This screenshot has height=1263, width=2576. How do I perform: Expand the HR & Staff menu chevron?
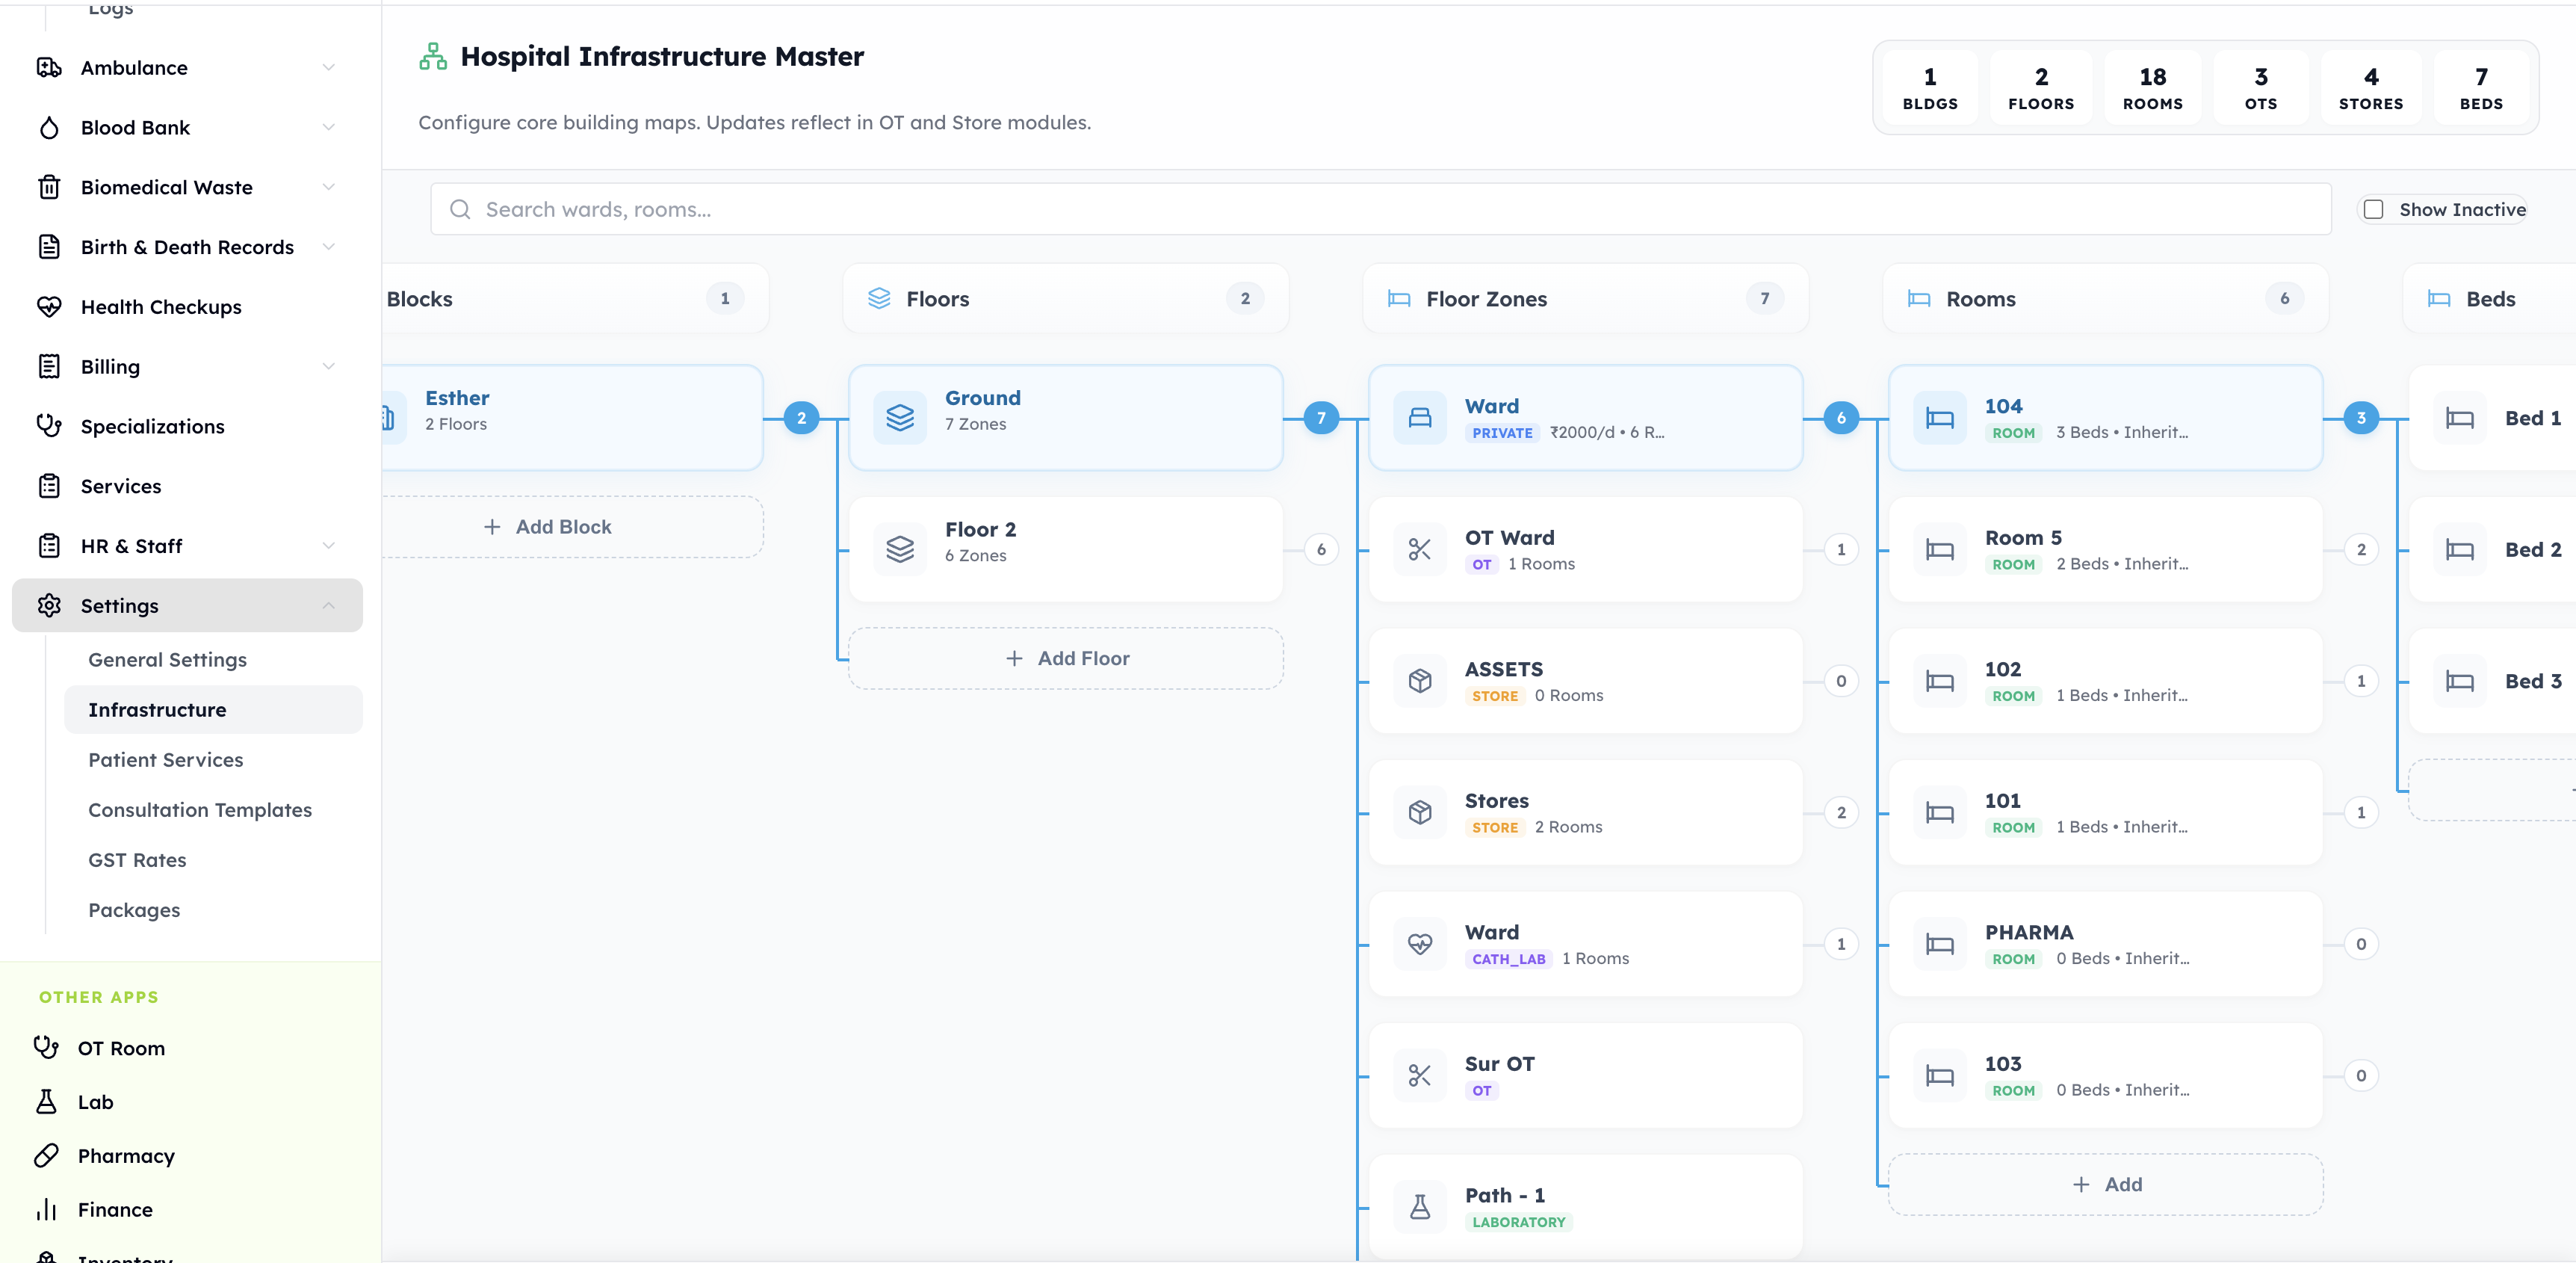pos(329,546)
